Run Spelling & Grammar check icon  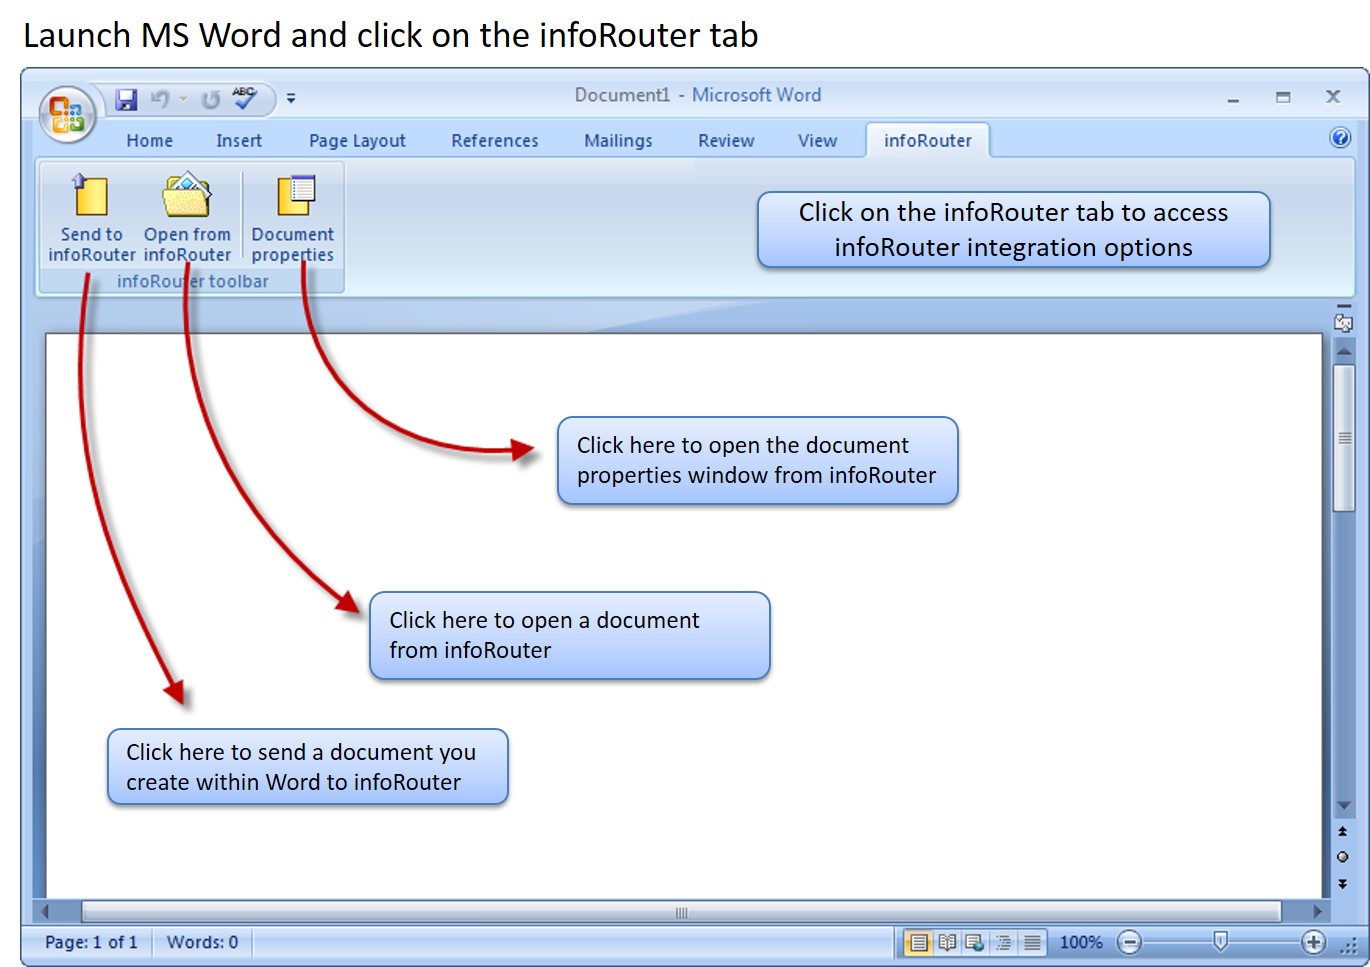(x=245, y=98)
